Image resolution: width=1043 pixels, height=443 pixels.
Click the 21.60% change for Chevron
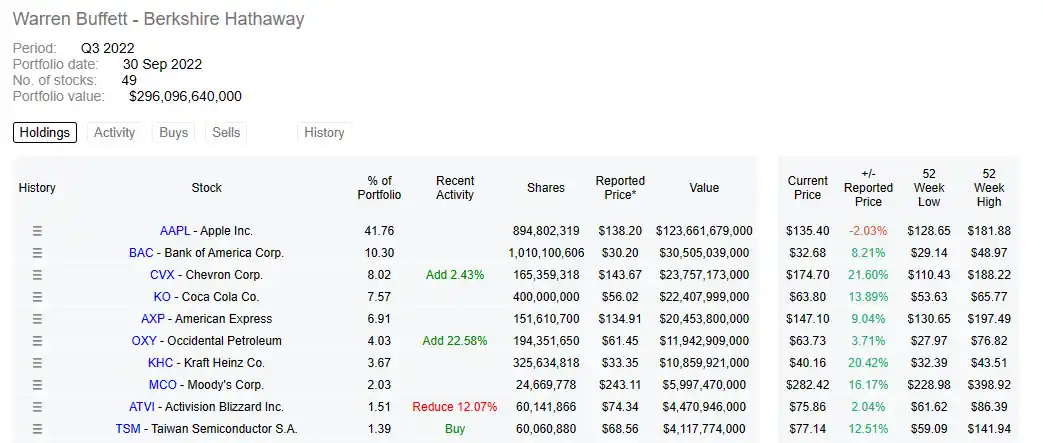(x=868, y=275)
